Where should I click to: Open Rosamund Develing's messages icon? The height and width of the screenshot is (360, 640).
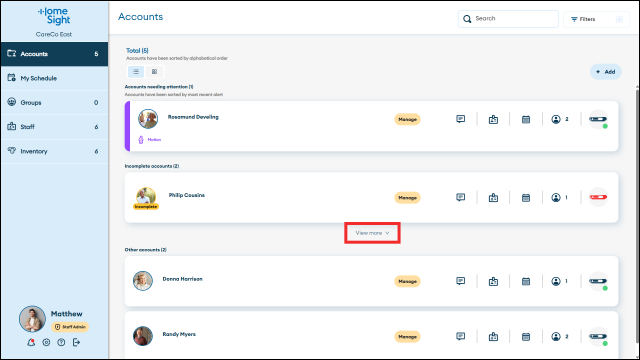(x=460, y=119)
